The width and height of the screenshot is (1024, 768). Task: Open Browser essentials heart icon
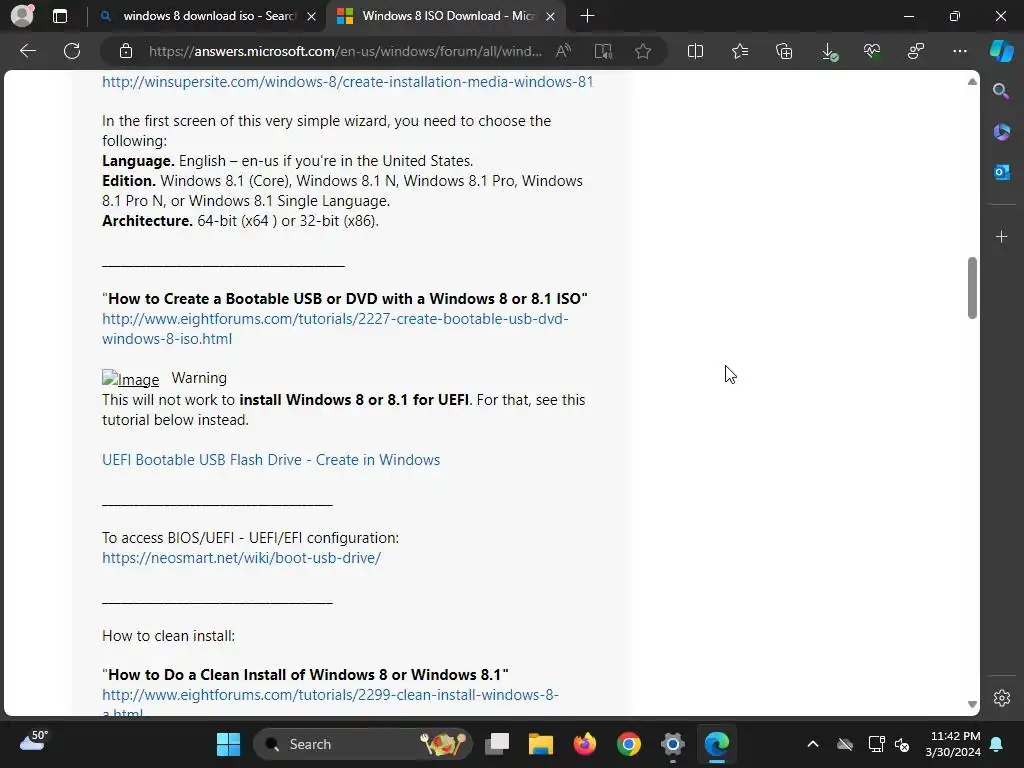[x=872, y=51]
